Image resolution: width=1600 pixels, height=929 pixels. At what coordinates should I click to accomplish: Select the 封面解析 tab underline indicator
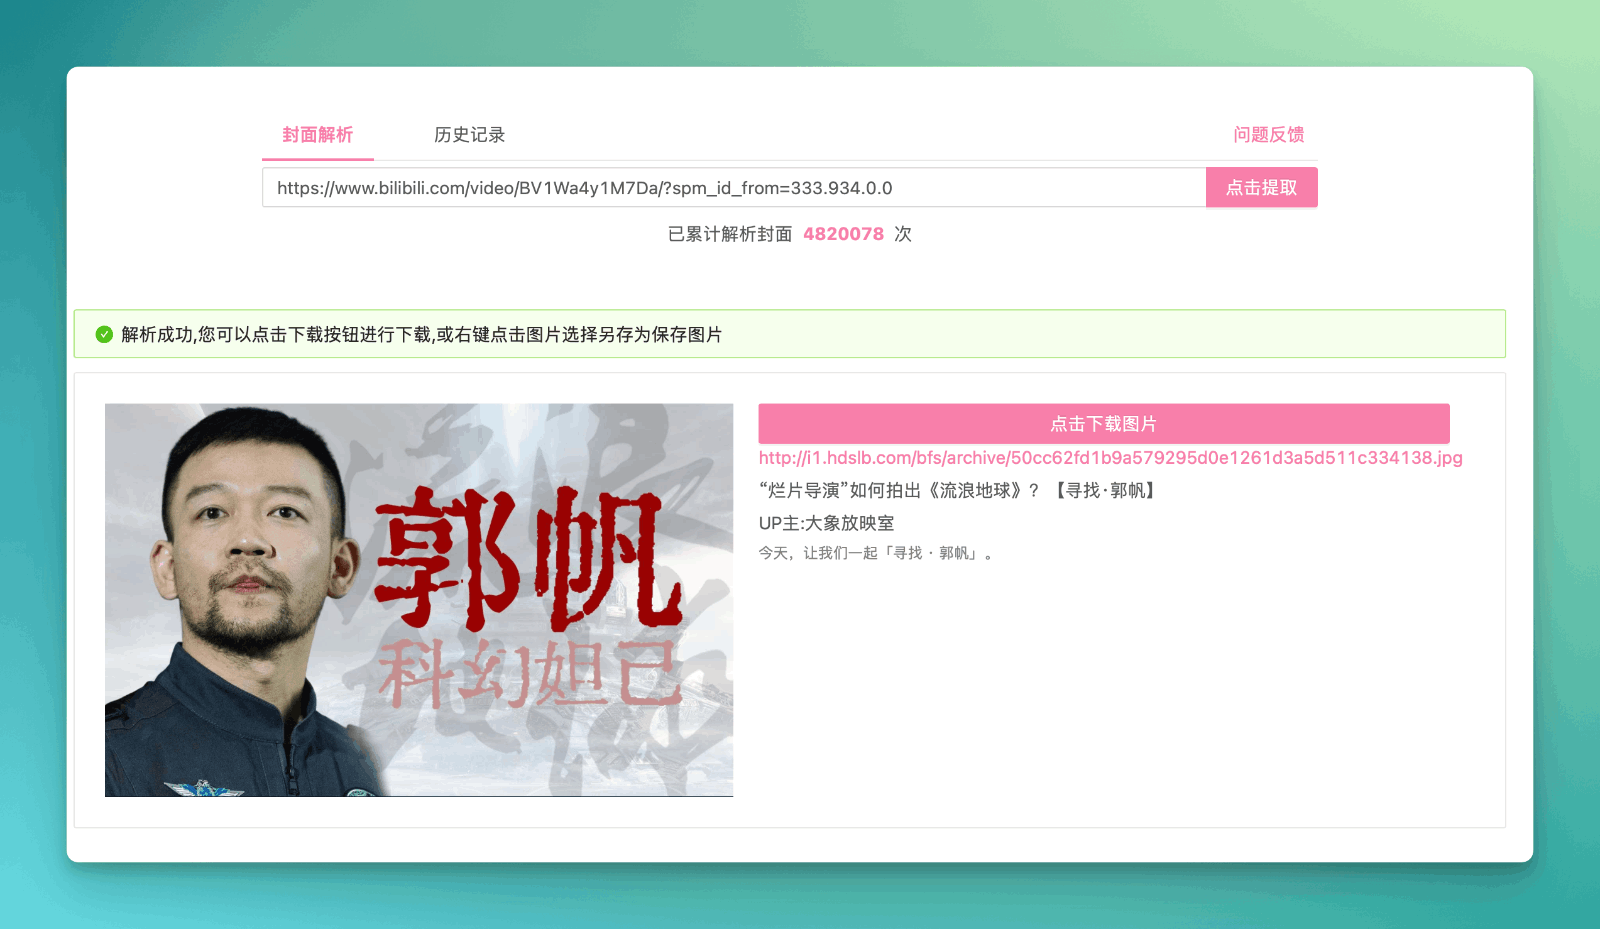coord(317,159)
